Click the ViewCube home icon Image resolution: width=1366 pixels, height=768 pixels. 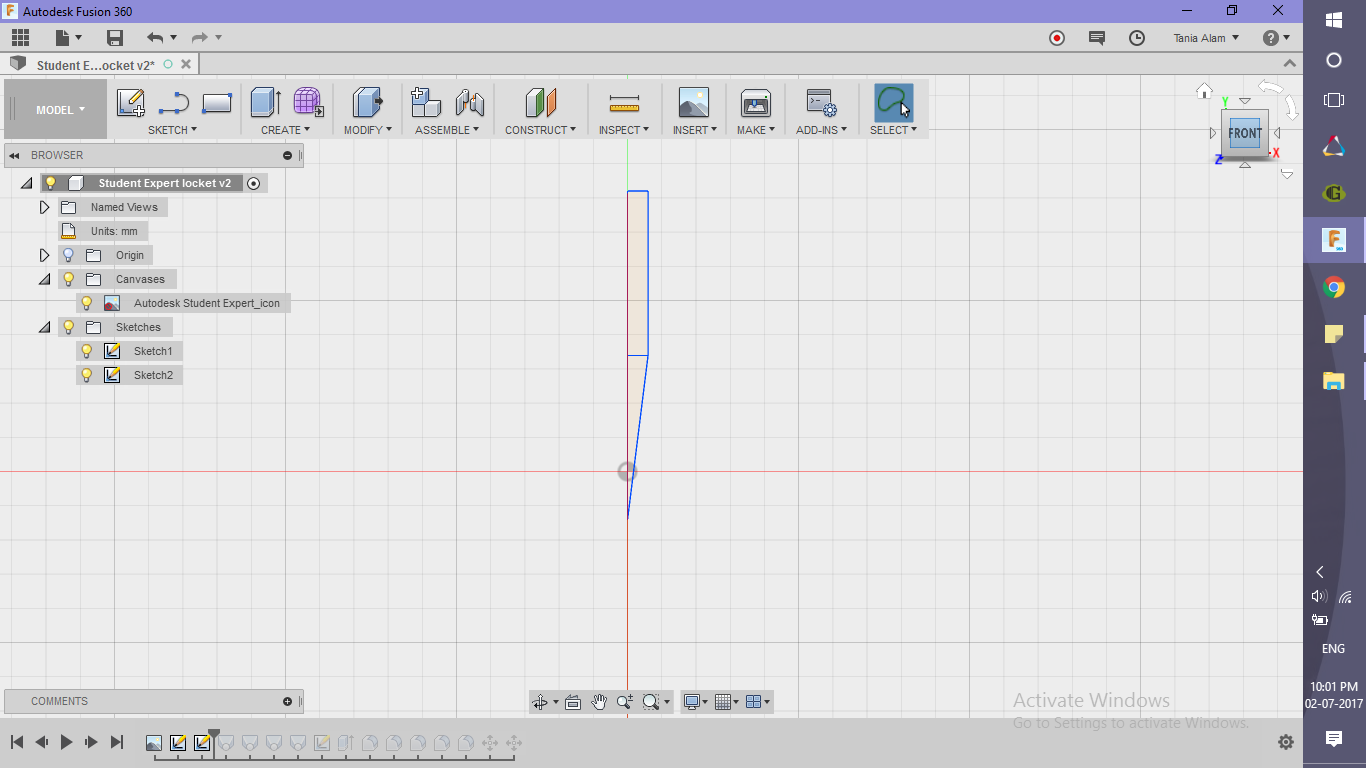point(1204,91)
